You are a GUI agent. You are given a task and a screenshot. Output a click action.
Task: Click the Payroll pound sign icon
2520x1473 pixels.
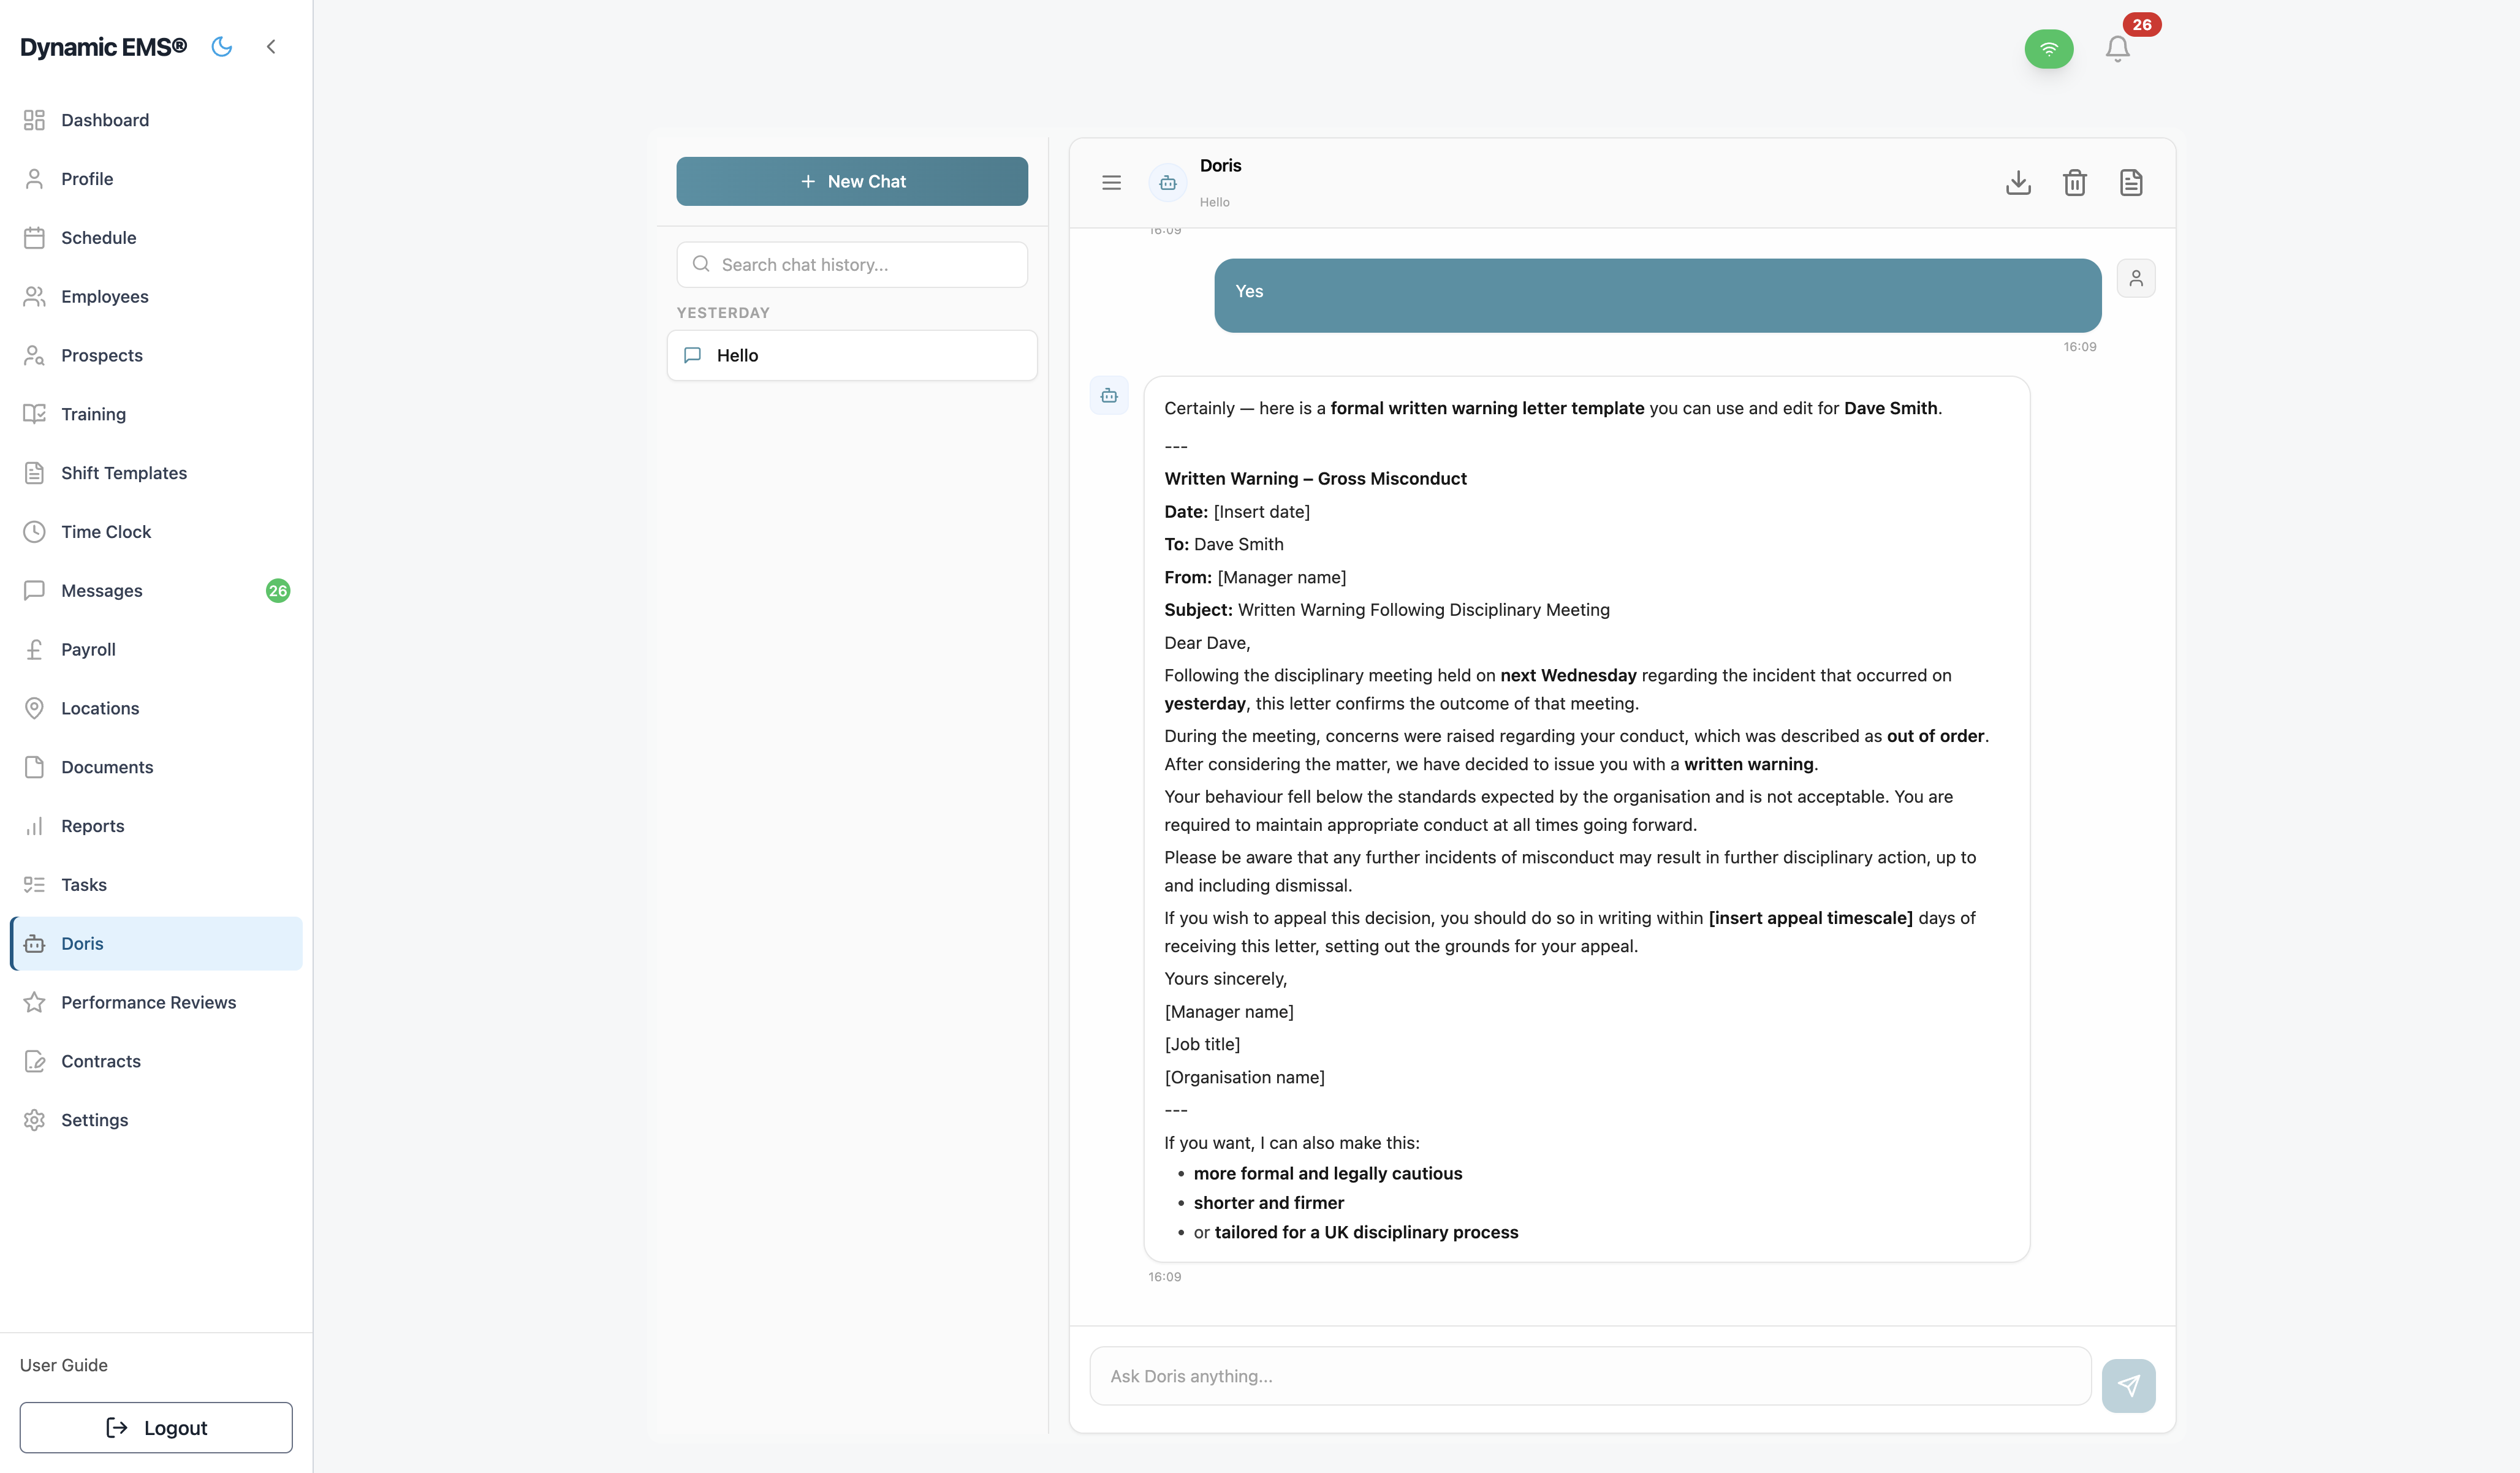[x=34, y=650]
